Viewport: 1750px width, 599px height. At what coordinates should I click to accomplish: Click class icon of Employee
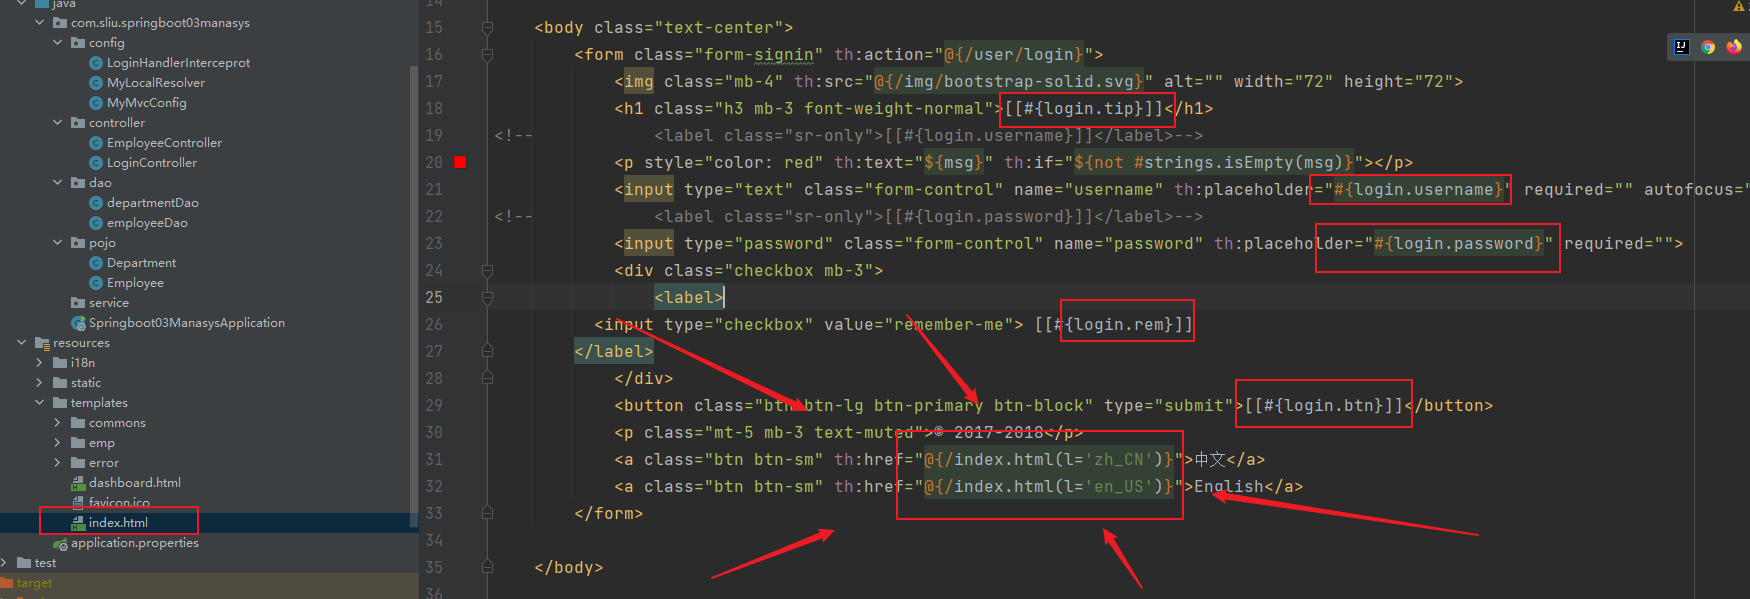click(x=96, y=283)
